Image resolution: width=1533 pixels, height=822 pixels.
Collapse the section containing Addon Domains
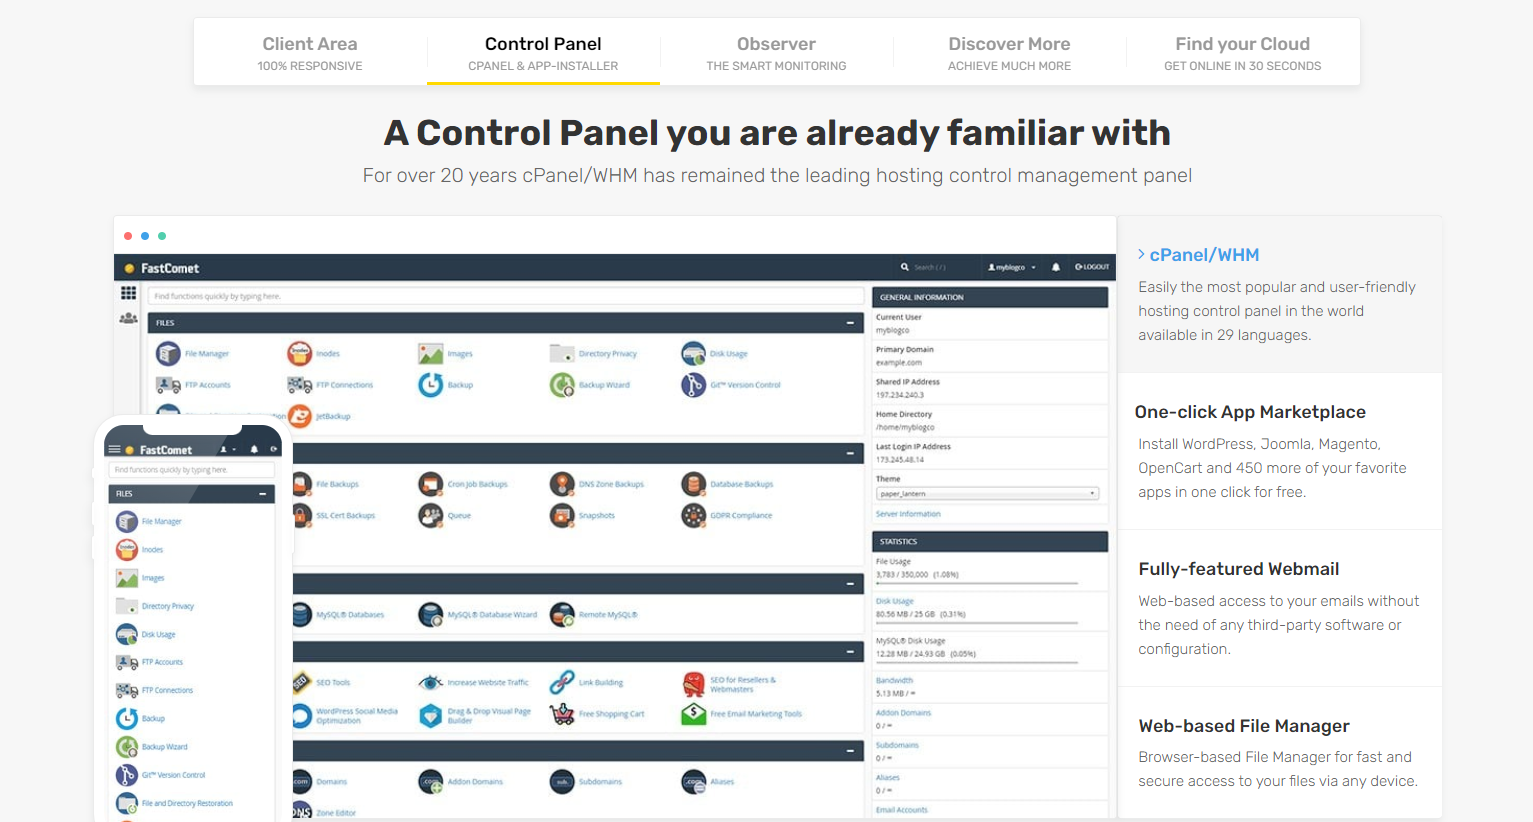click(850, 750)
